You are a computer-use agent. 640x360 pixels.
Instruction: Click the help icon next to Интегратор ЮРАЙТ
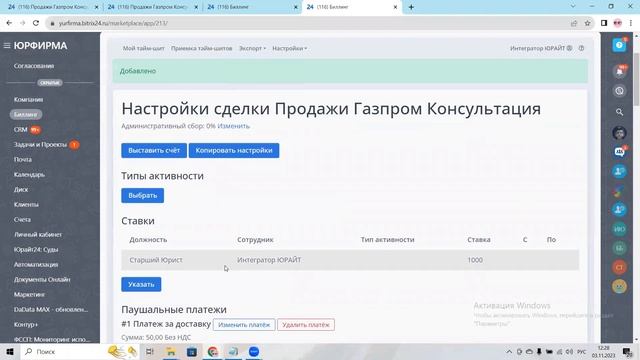[x=581, y=48]
